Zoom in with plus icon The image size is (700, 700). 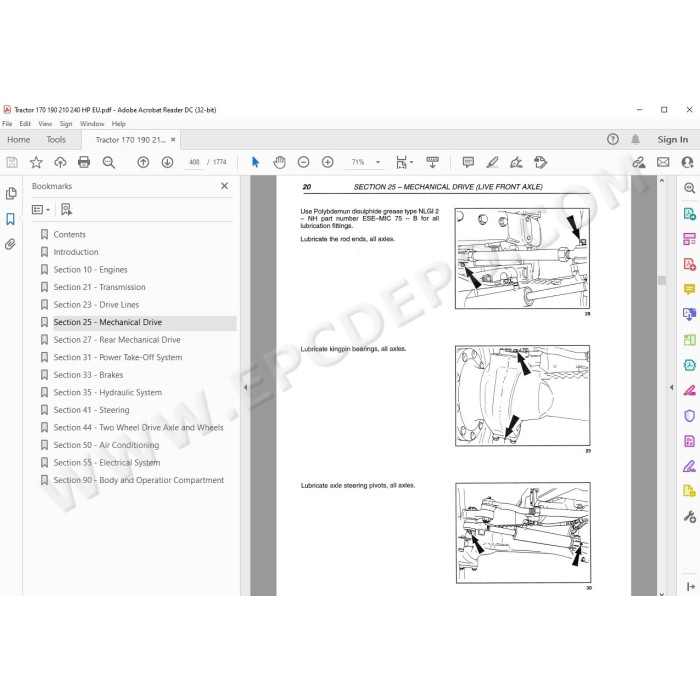(x=328, y=162)
